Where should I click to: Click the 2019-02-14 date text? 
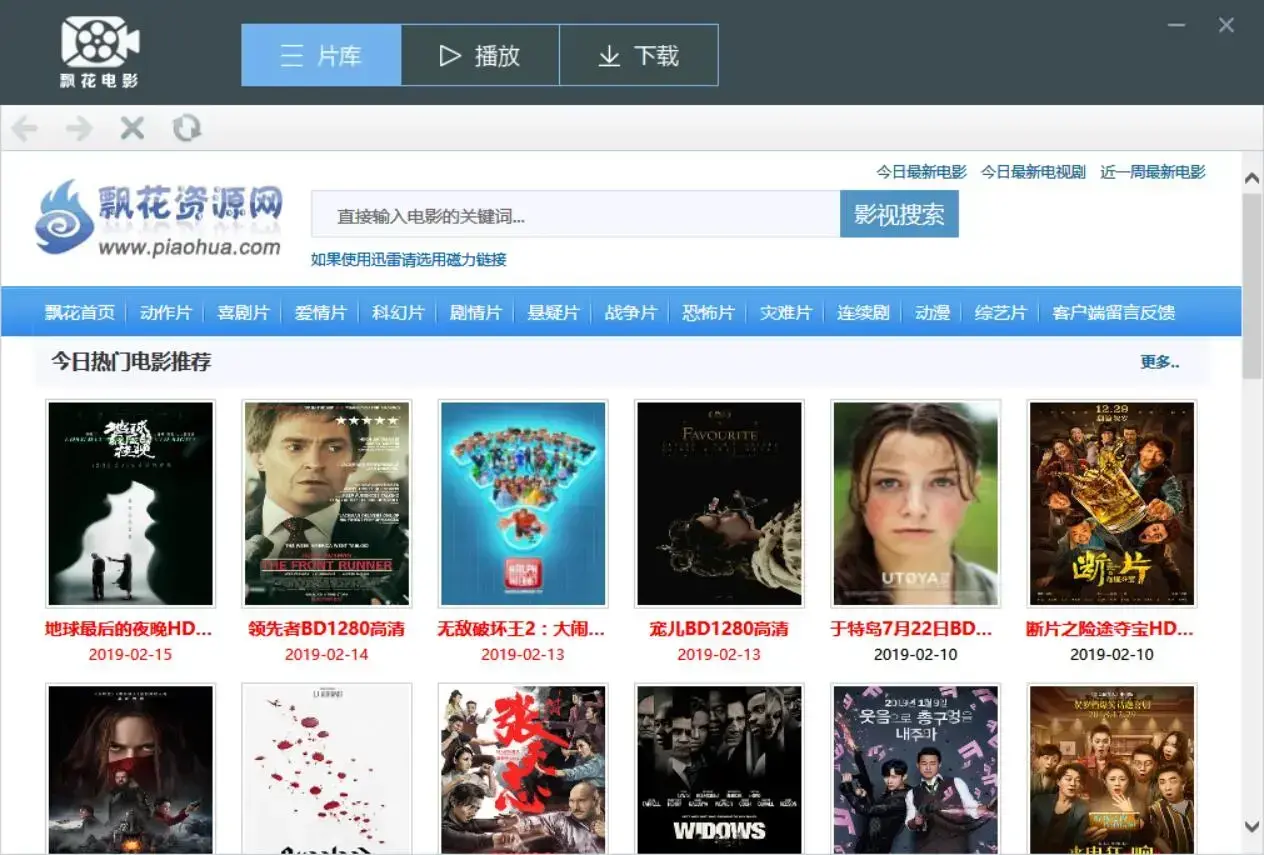point(326,655)
